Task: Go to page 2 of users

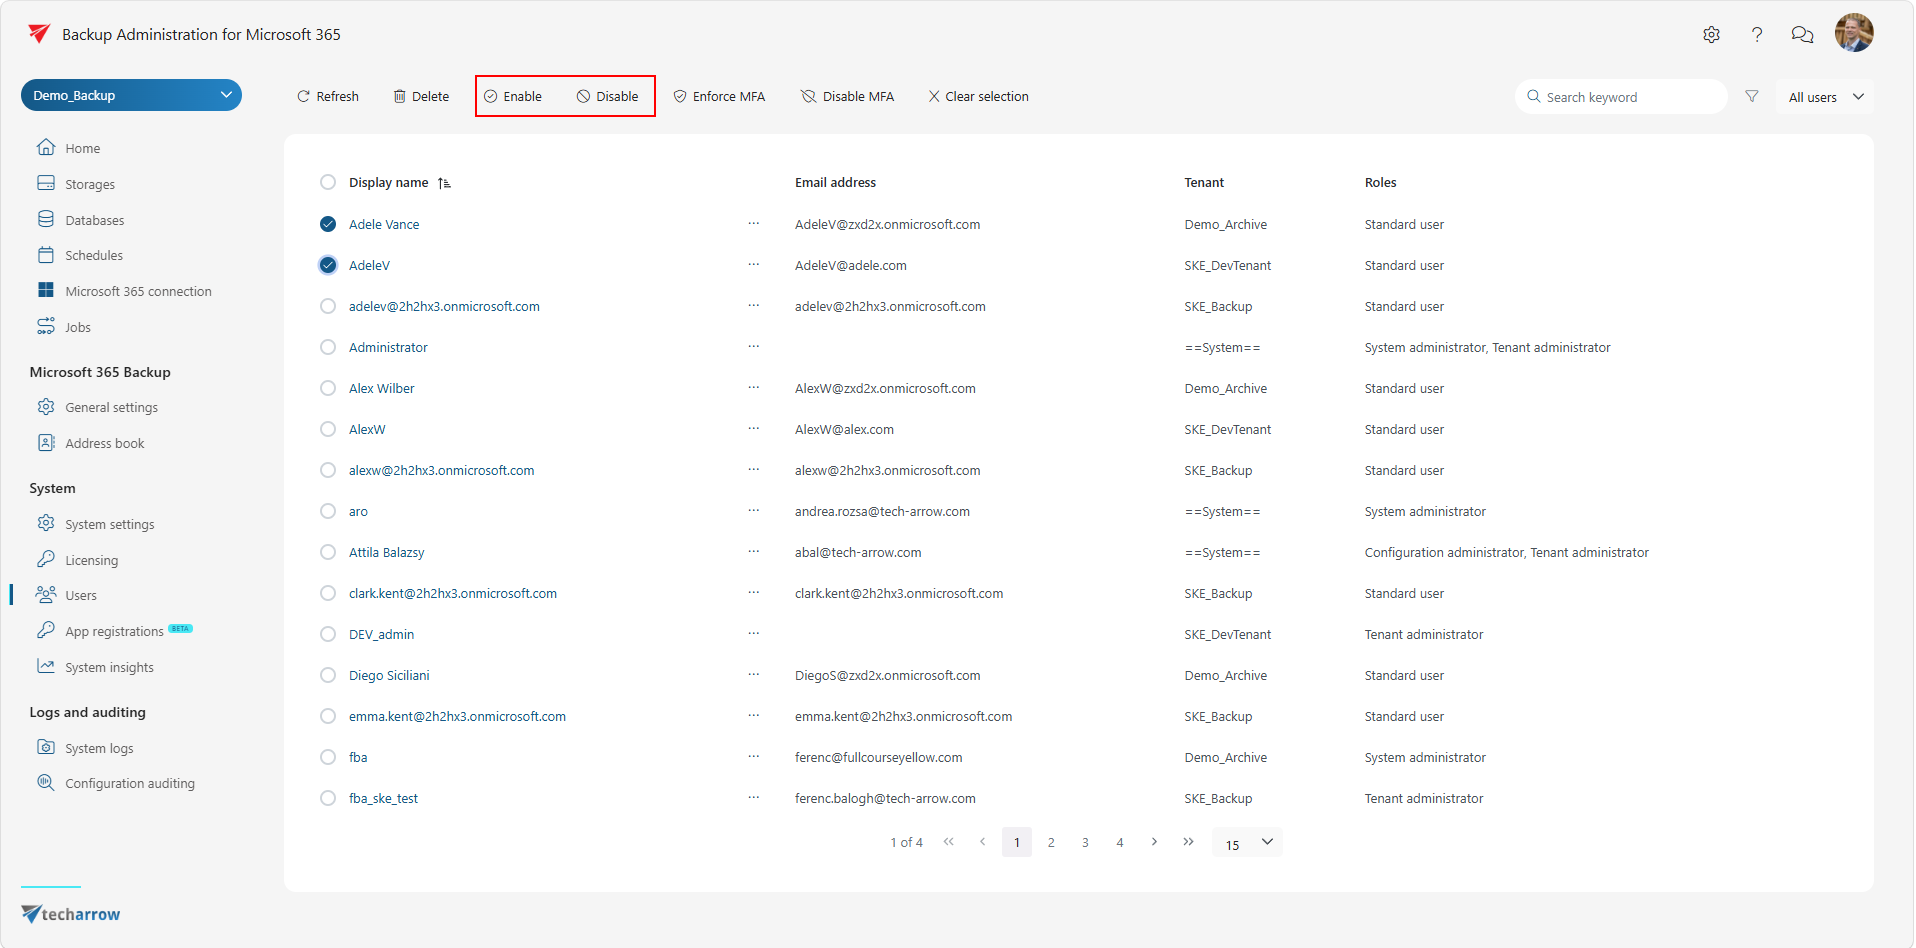Action: click(1051, 843)
